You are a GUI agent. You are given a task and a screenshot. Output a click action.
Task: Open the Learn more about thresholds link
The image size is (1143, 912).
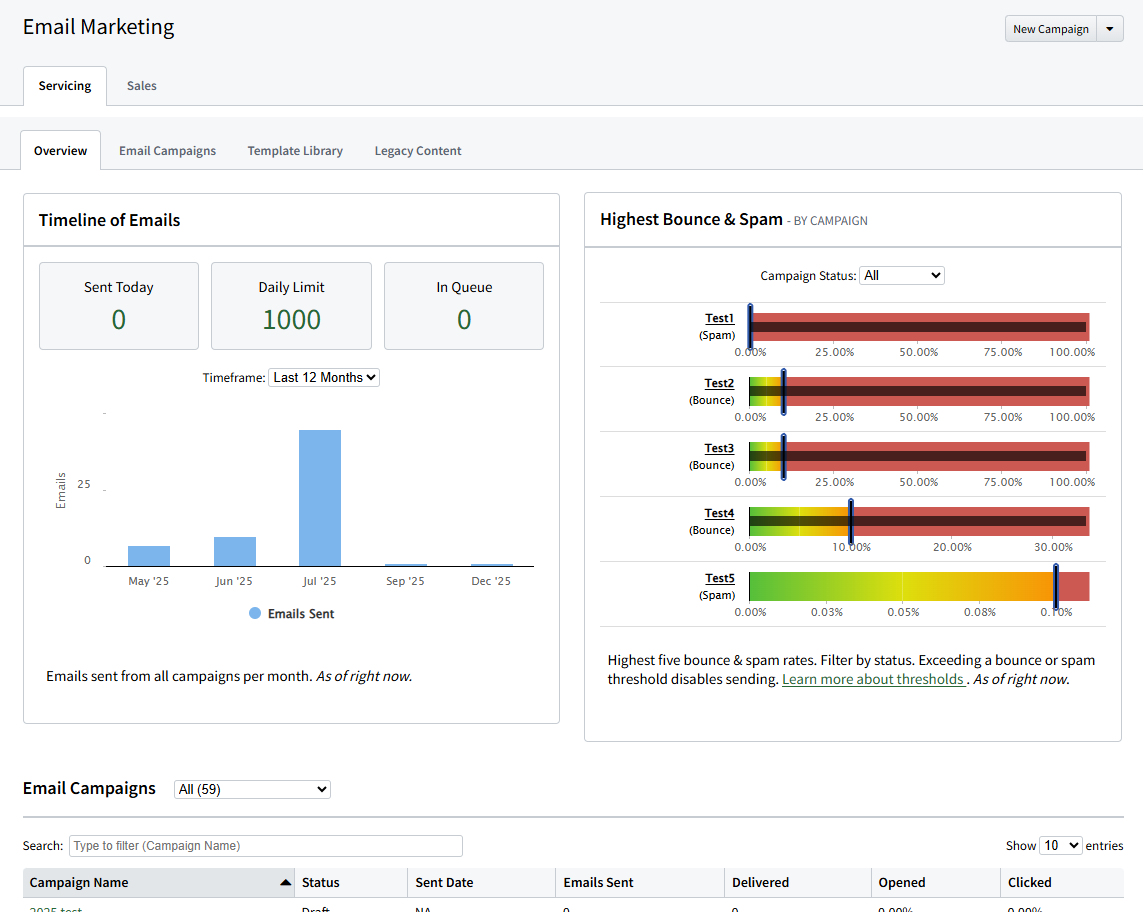coord(873,679)
